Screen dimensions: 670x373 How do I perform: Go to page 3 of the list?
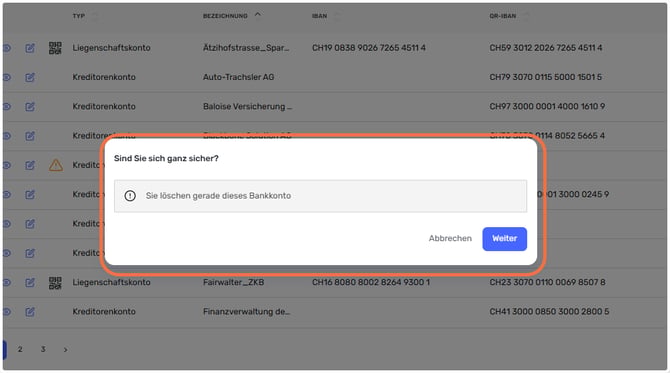click(x=43, y=349)
